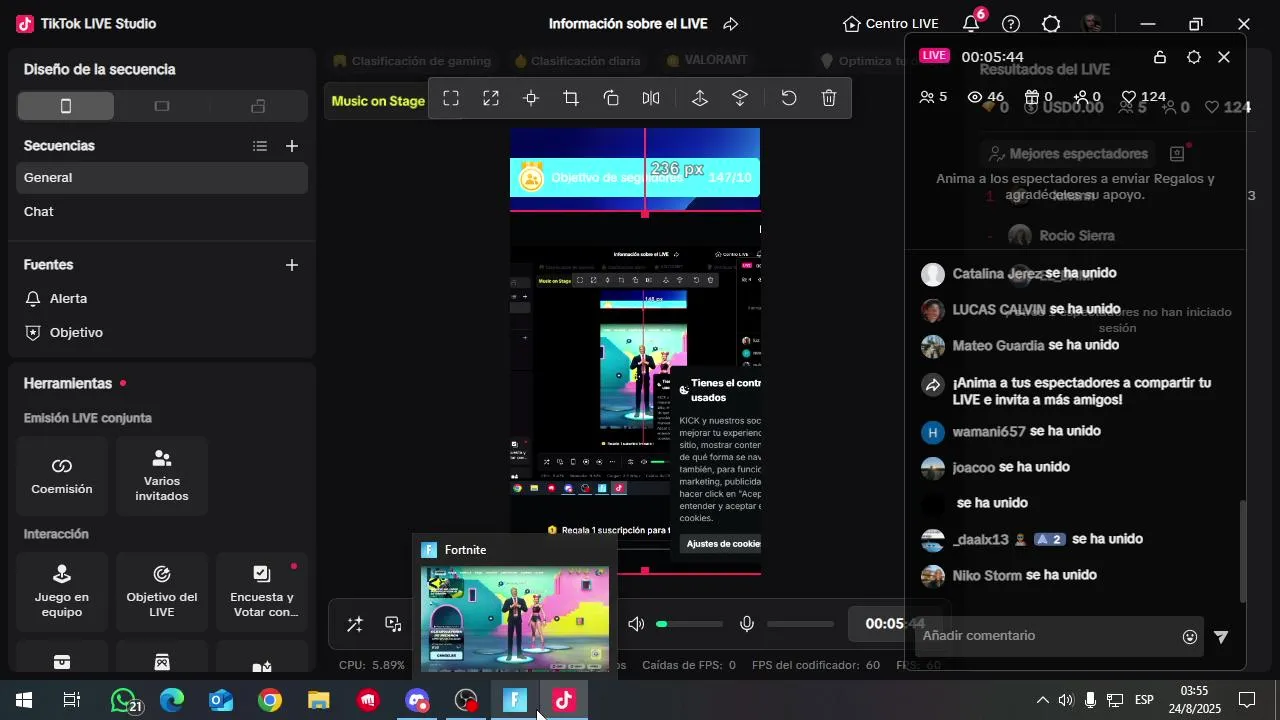Open the Objetivo del LIVE tool
The height and width of the screenshot is (720, 1280).
click(x=162, y=592)
